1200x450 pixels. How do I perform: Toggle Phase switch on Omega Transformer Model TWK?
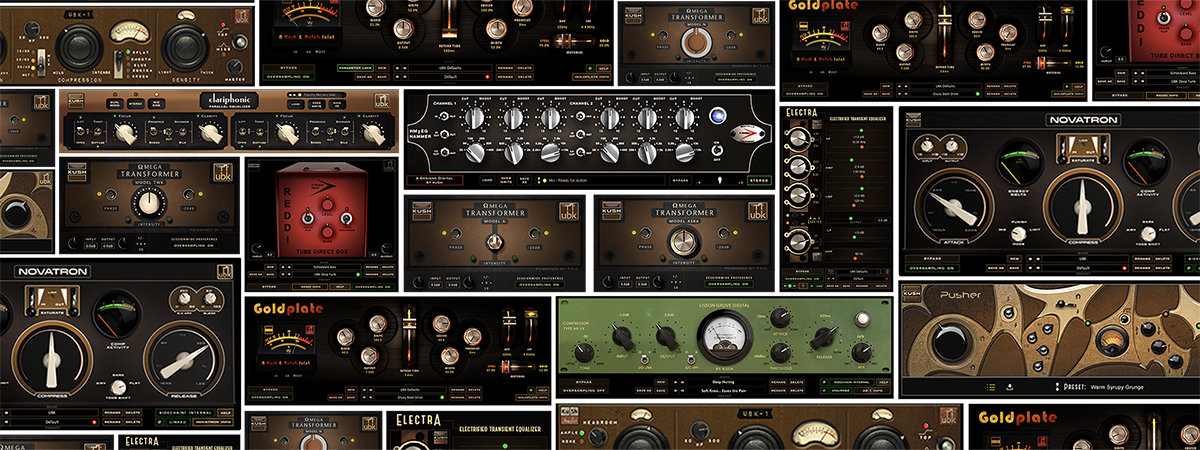pyautogui.click(x=110, y=194)
